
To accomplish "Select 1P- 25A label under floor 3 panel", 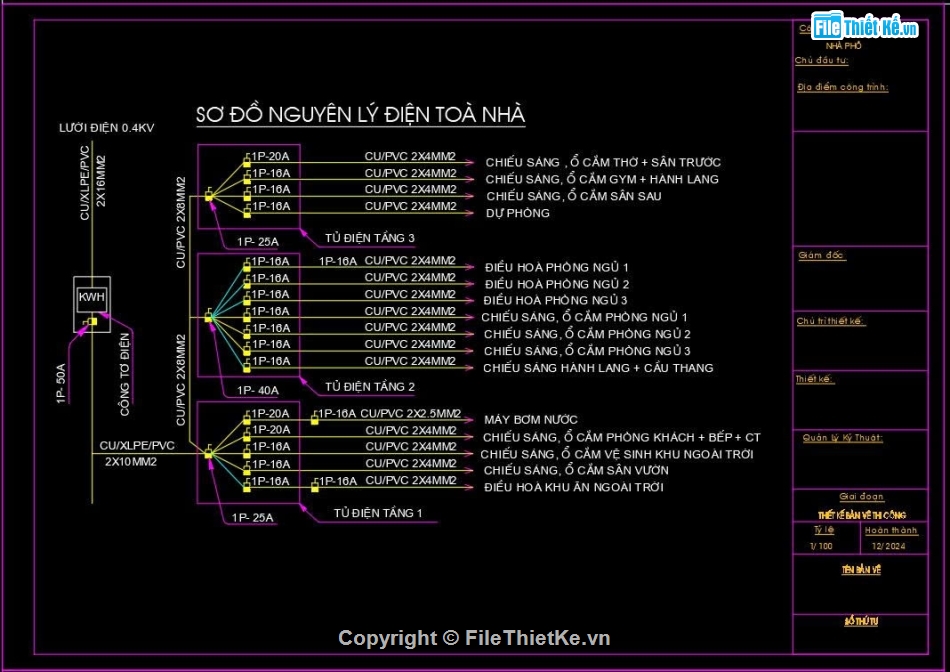I will pos(257,242).
